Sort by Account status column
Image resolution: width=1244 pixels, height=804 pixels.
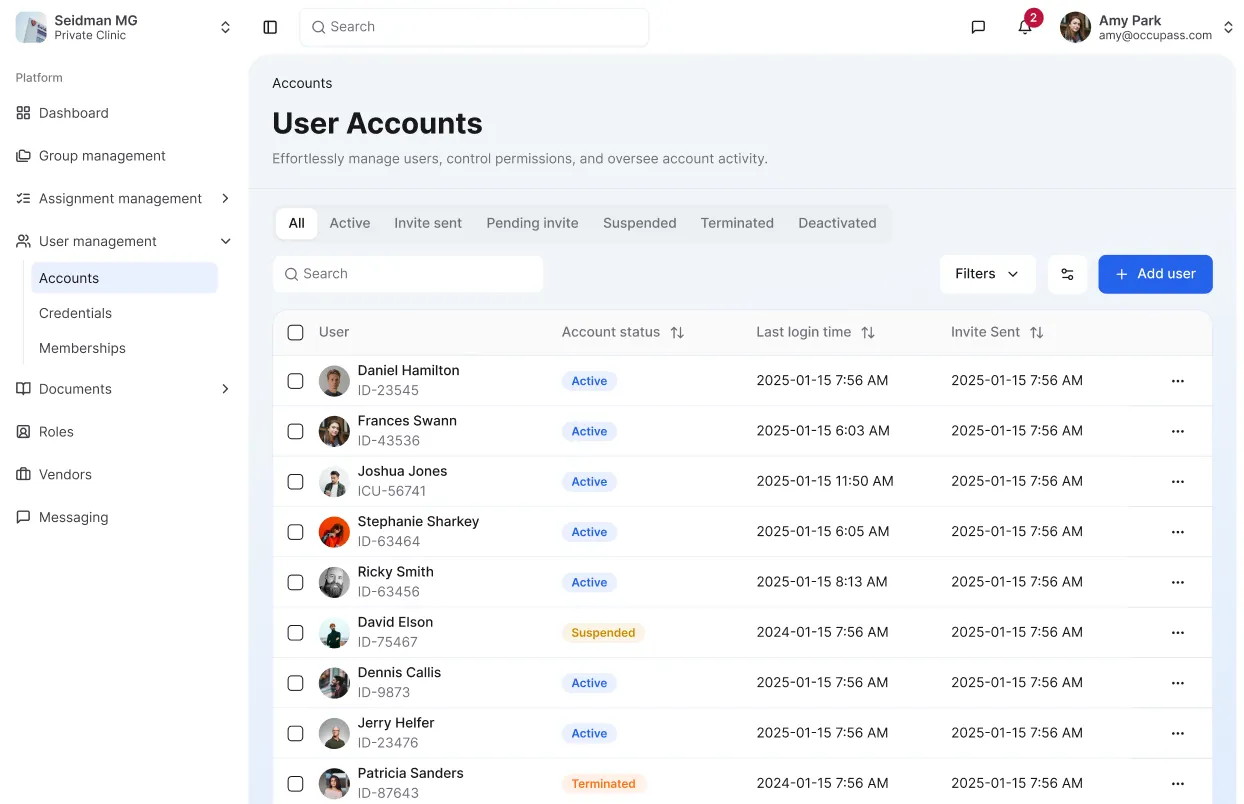click(x=677, y=332)
